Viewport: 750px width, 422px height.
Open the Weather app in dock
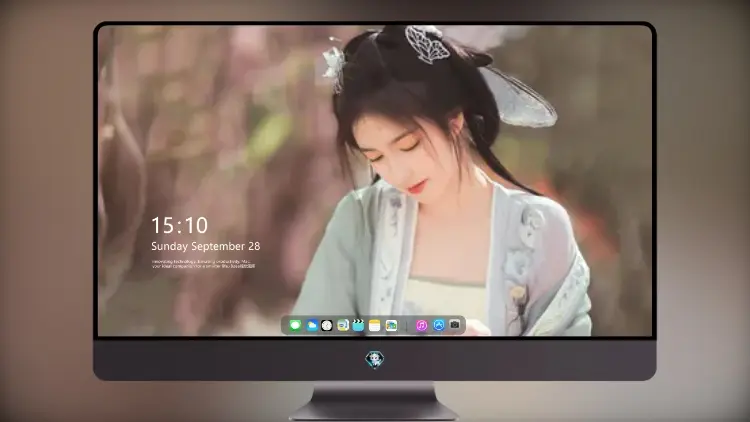[x=312, y=325]
